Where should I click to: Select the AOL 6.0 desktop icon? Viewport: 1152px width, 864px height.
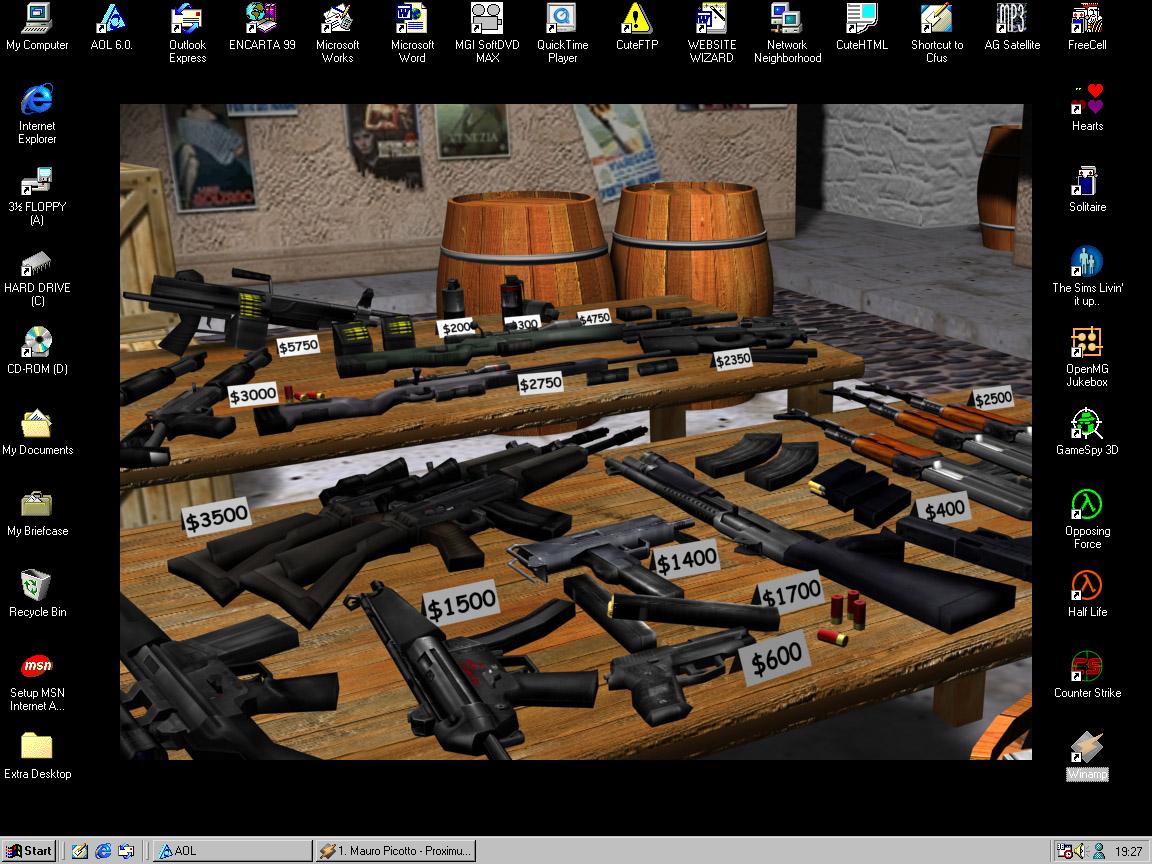(111, 19)
